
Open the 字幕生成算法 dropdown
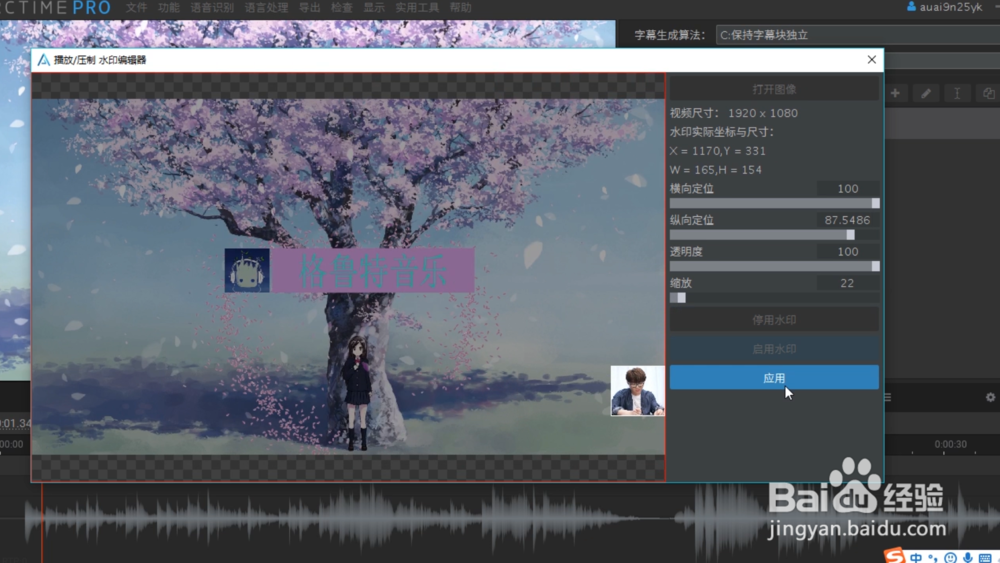(x=857, y=35)
